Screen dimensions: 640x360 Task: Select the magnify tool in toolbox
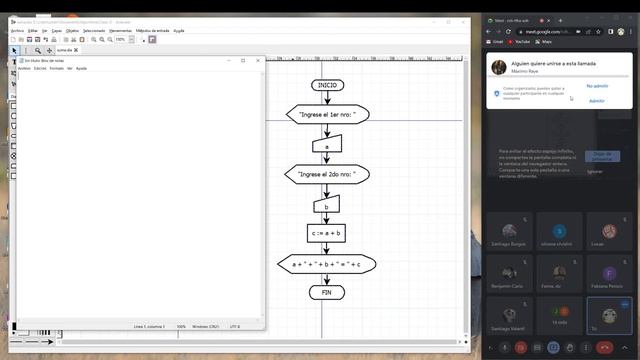tap(38, 50)
